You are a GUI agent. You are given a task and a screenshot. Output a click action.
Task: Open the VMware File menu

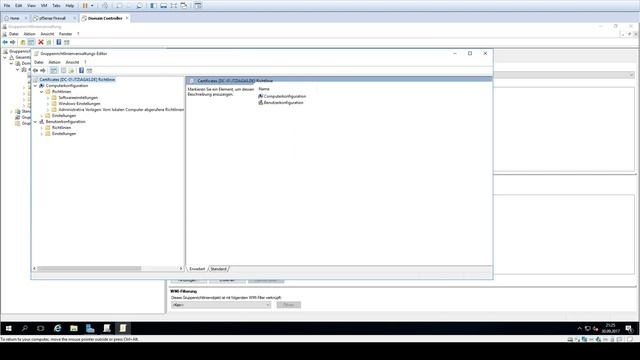pos(7,6)
